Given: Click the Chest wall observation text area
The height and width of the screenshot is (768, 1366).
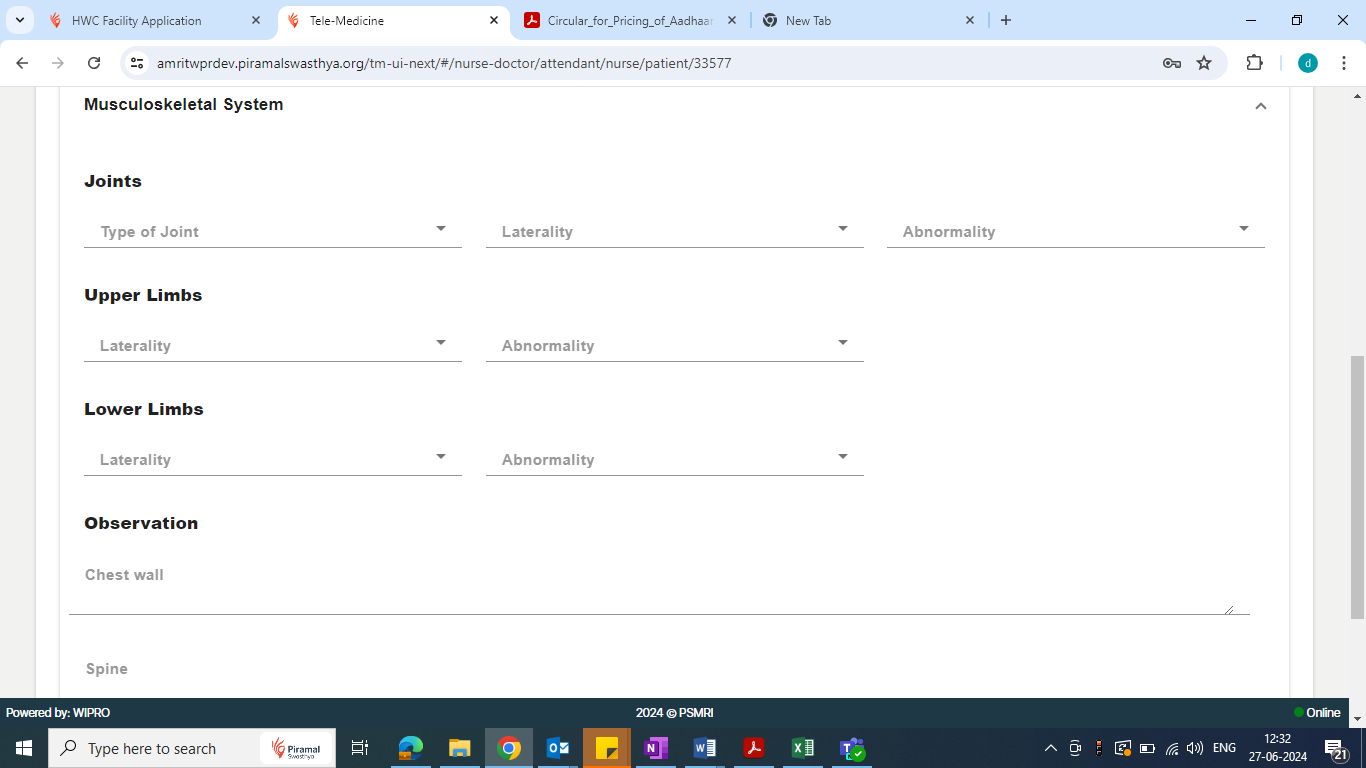Looking at the screenshot, I should point(659,588).
